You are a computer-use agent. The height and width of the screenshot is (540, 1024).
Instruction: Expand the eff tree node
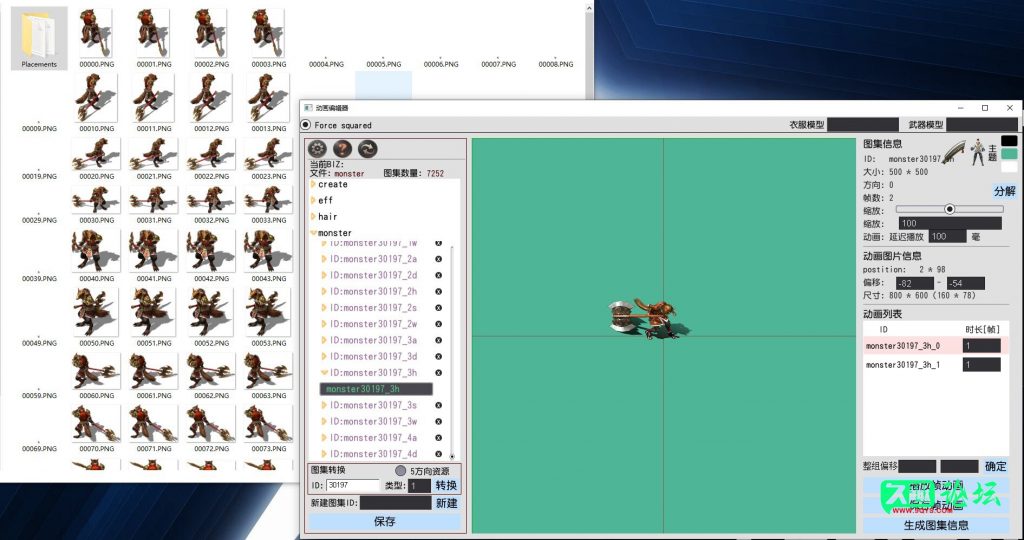click(313, 200)
